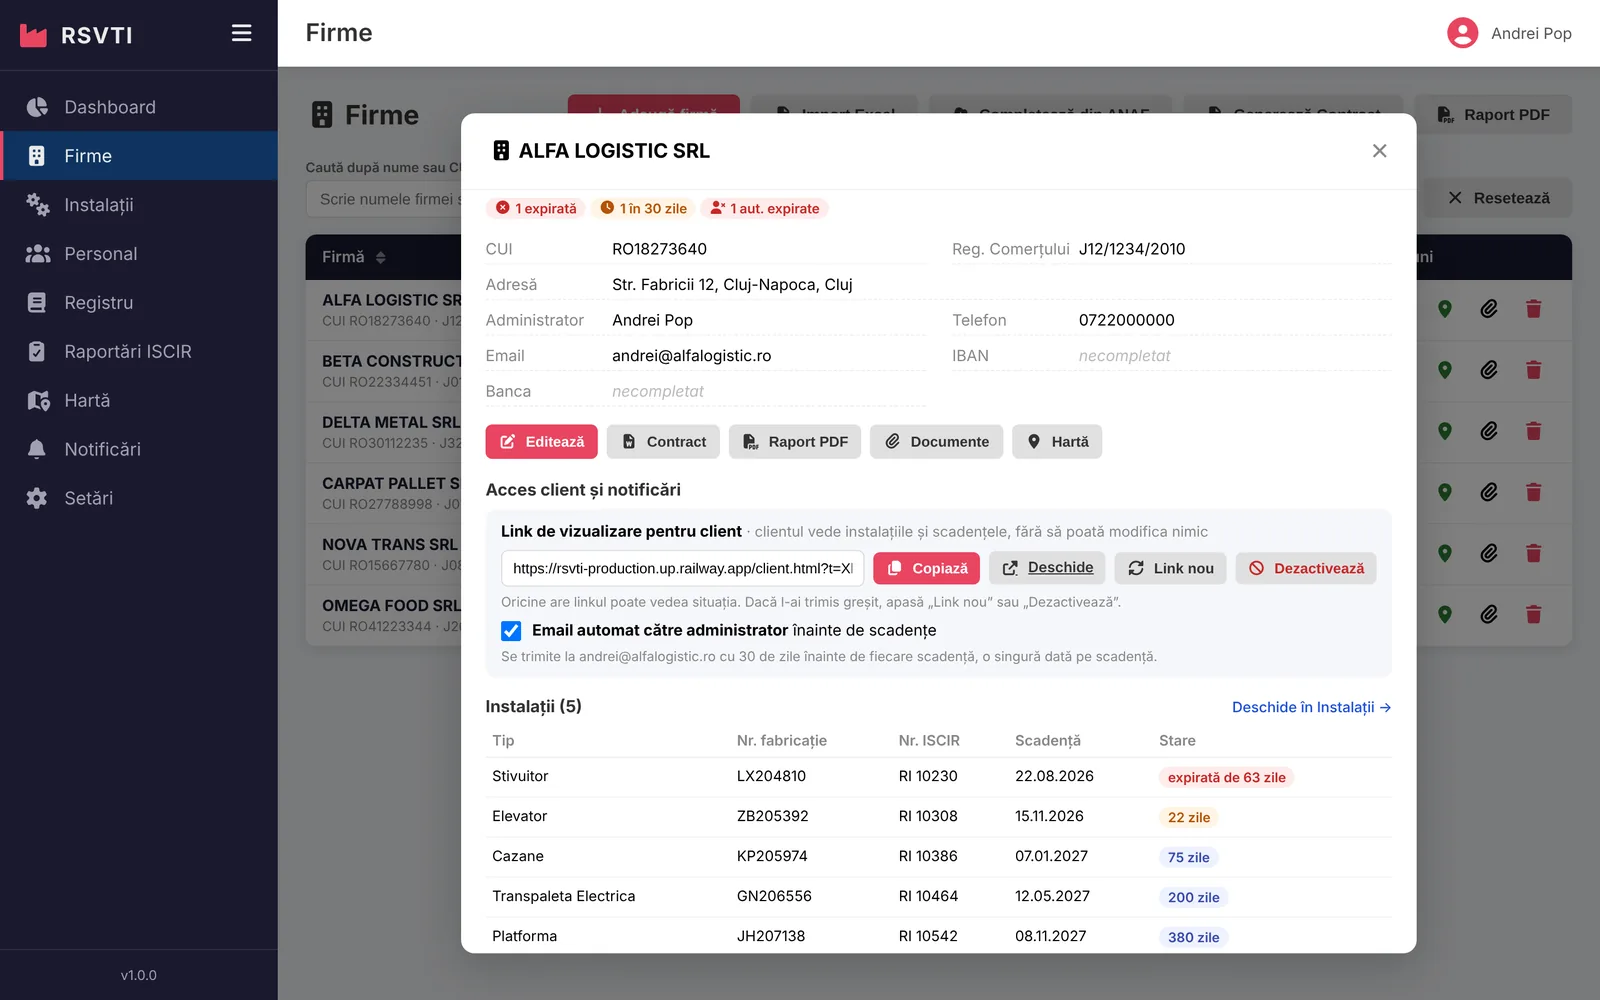Open Documente in the dialog
Viewport: 1600px width, 1000px height.
click(x=936, y=442)
